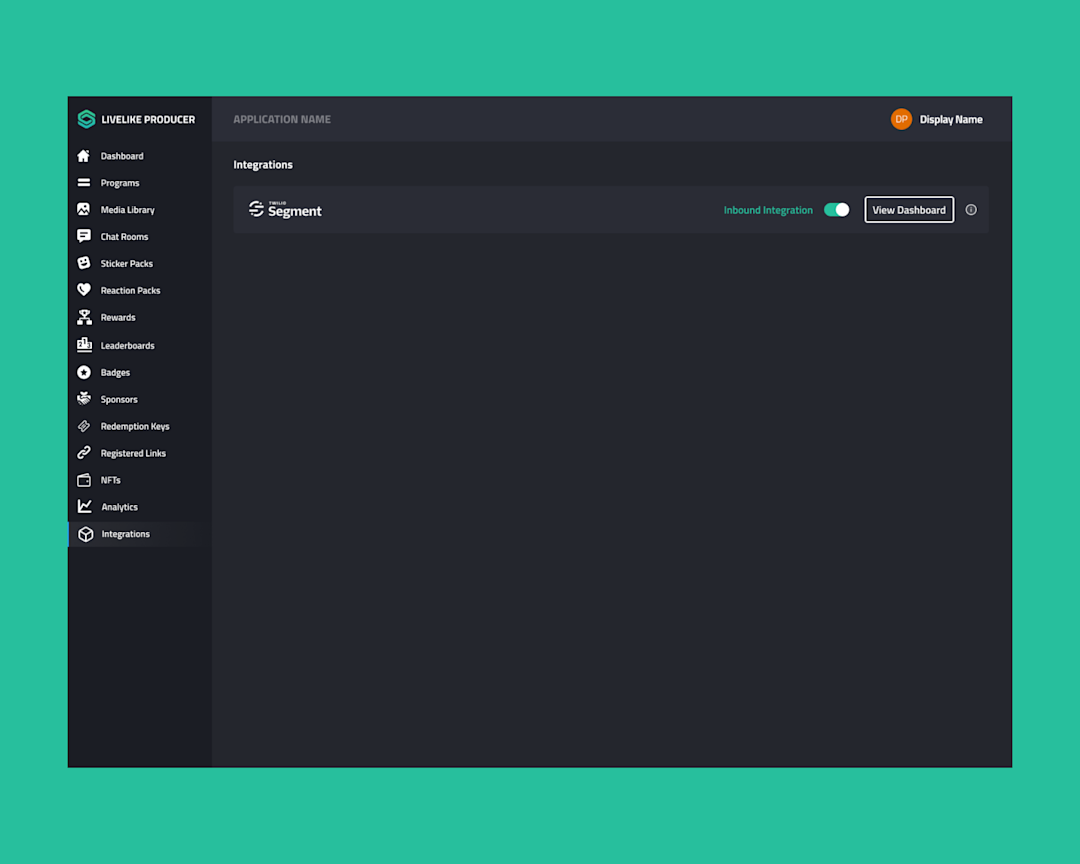1080x864 pixels.
Task: Click the Chat Rooms speech bubble icon
Action: (x=83, y=236)
